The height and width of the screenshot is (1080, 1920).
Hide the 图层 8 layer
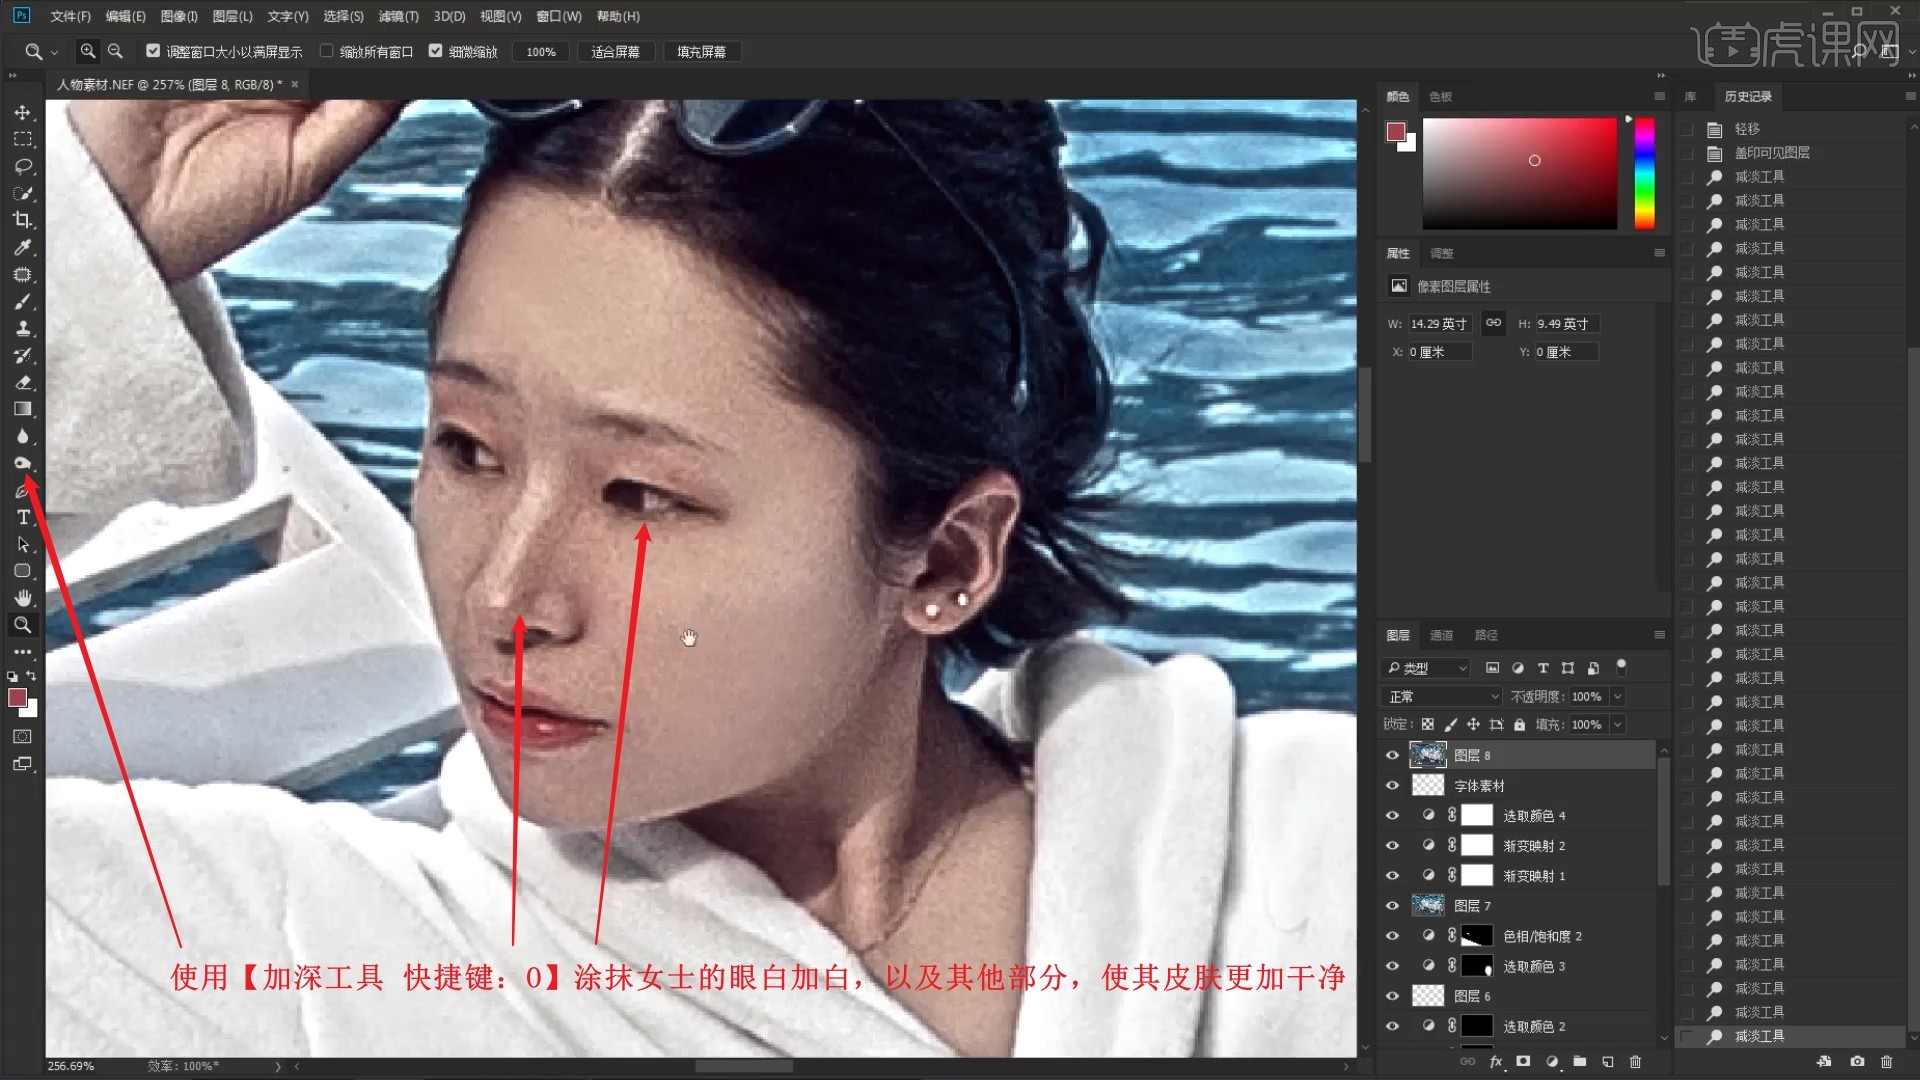1392,755
